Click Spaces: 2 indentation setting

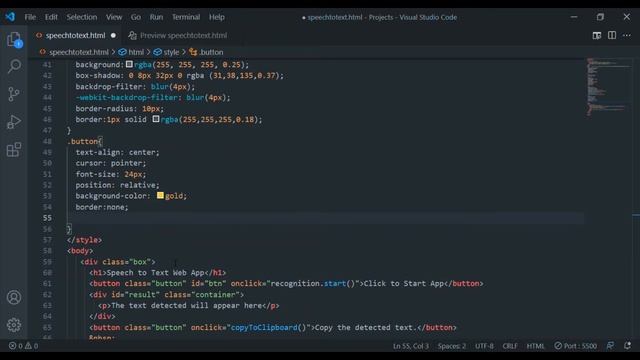451,346
